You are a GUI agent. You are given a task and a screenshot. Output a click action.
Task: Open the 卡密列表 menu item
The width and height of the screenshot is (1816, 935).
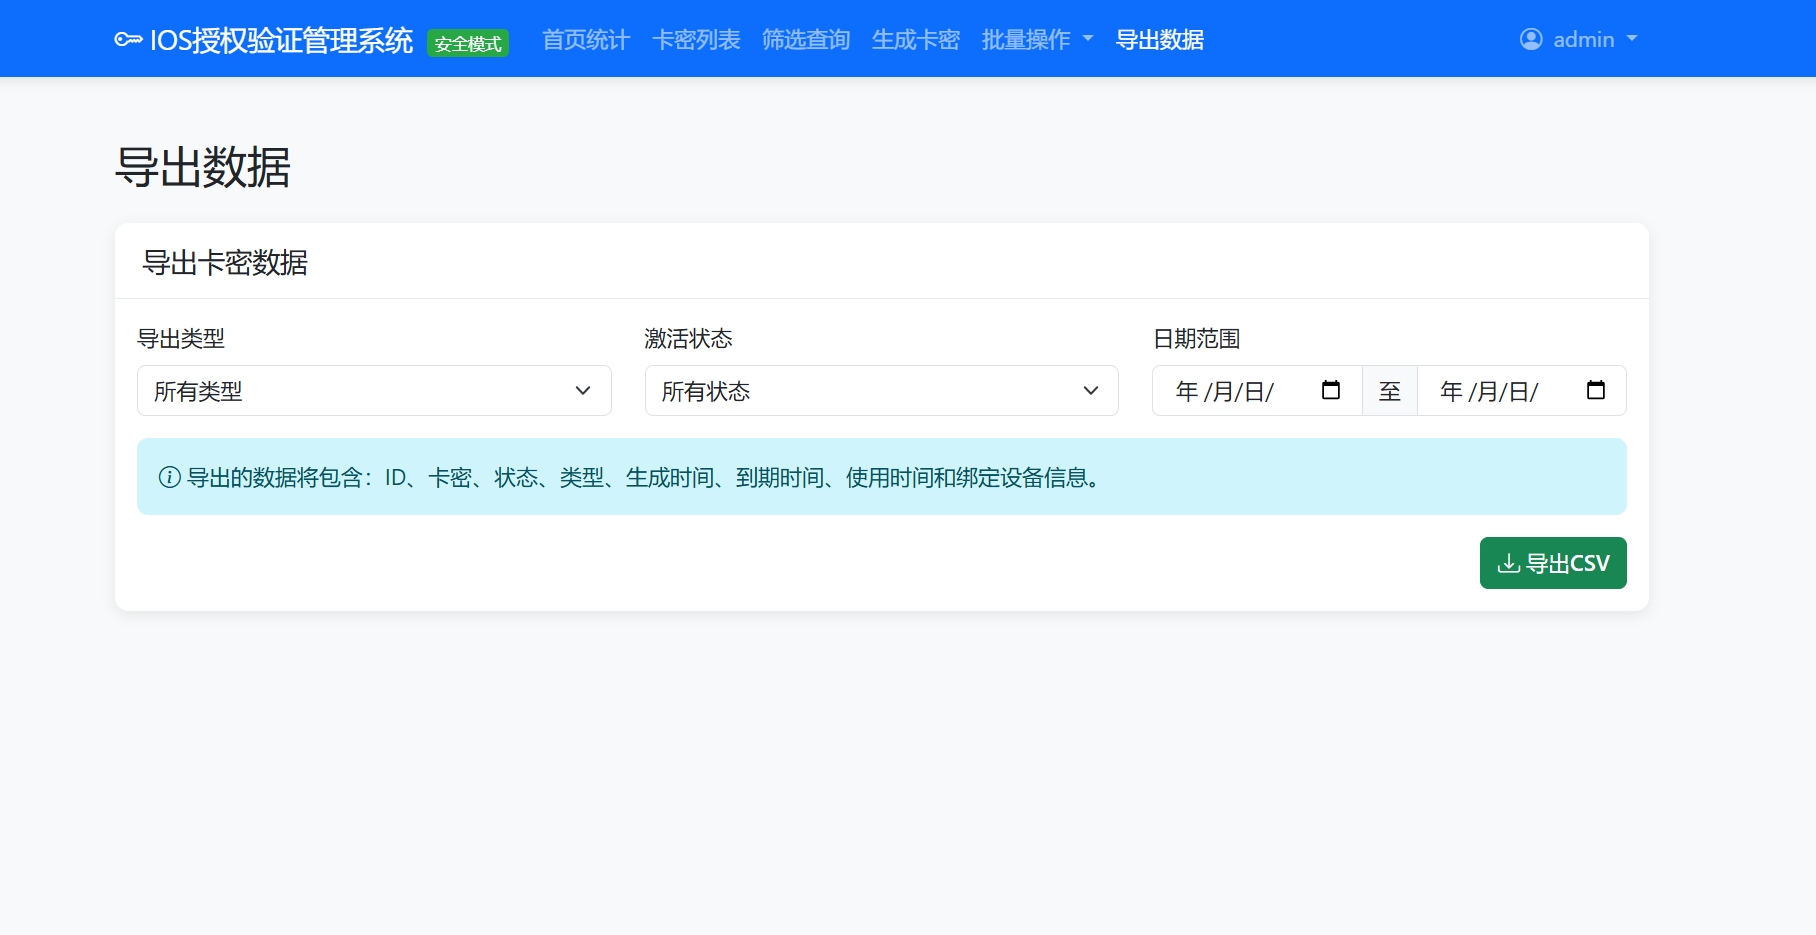click(x=697, y=40)
